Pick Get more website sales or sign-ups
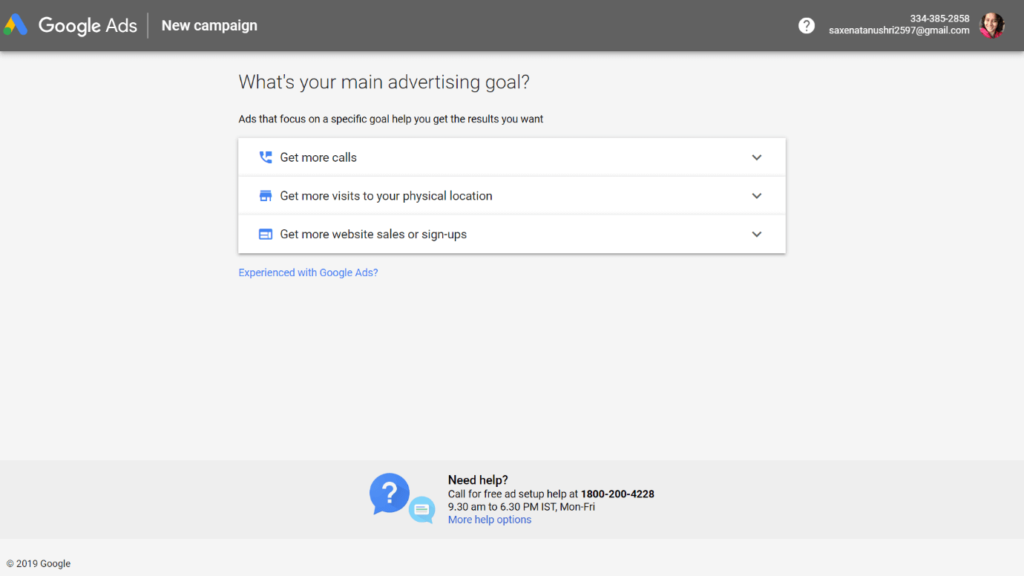This screenshot has width=1024, height=576. (373, 234)
